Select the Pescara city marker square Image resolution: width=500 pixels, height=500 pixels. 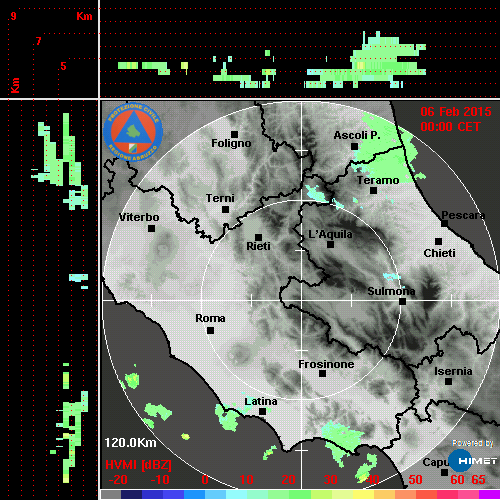[x=444, y=223]
